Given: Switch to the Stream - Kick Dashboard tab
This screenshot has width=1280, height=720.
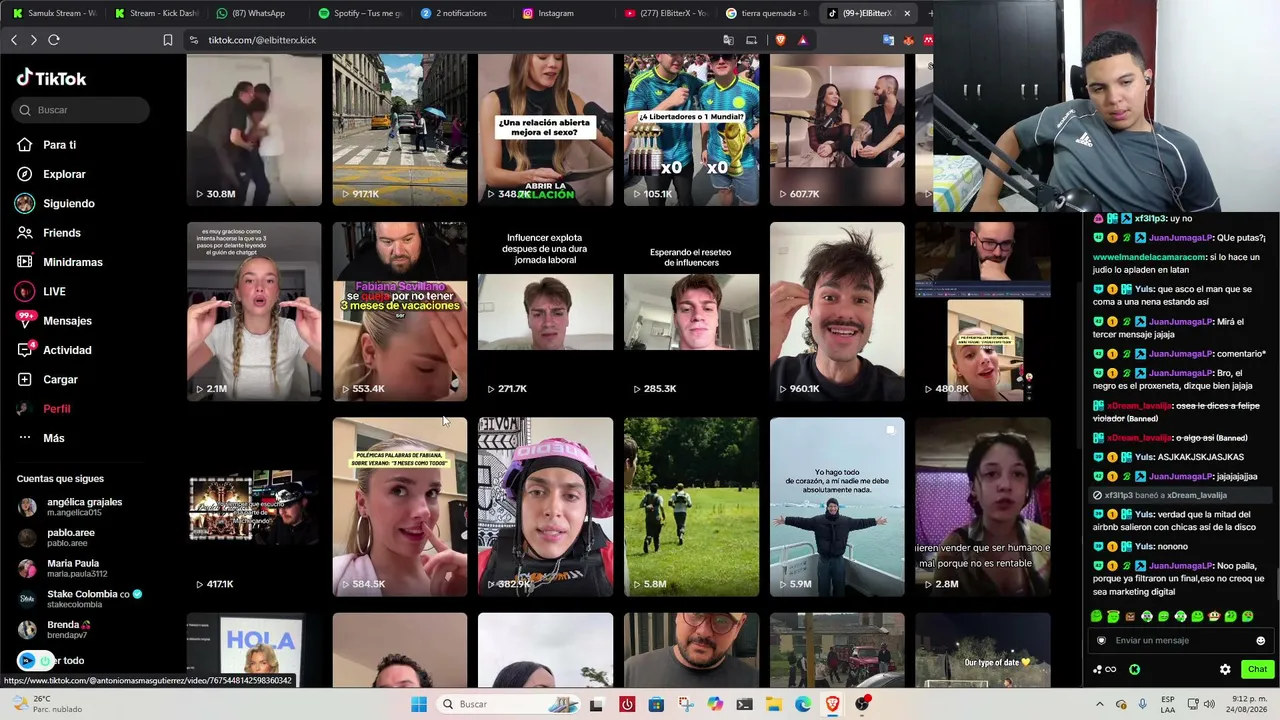Looking at the screenshot, I should click(x=157, y=13).
